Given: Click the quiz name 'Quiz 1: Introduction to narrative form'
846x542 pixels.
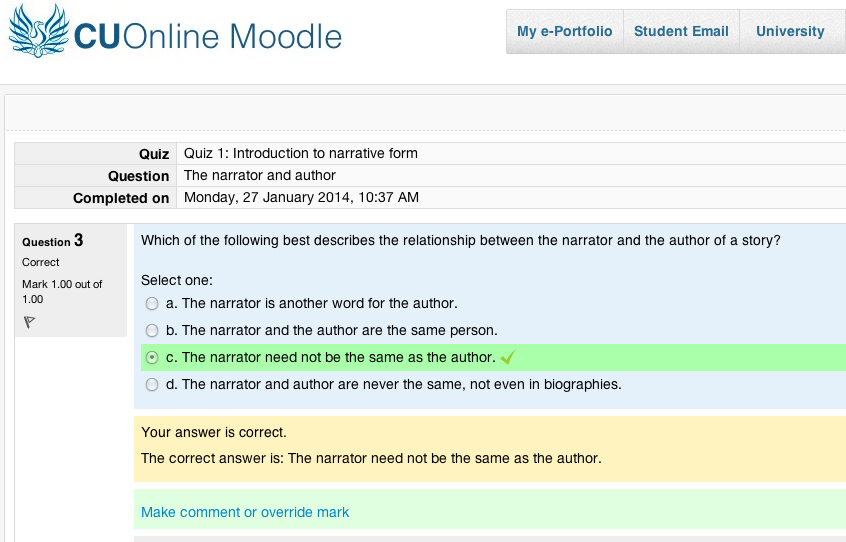Looking at the screenshot, I should point(301,153).
